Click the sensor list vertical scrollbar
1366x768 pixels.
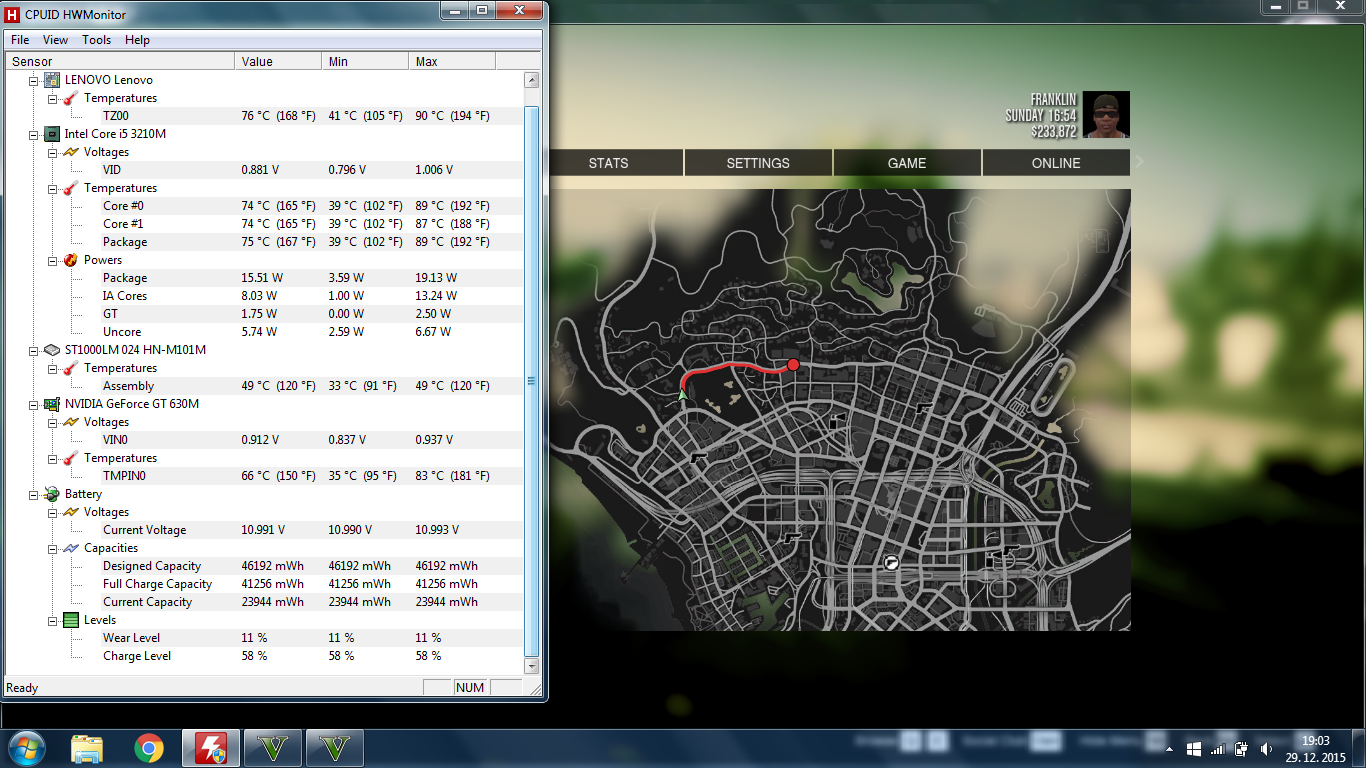531,380
